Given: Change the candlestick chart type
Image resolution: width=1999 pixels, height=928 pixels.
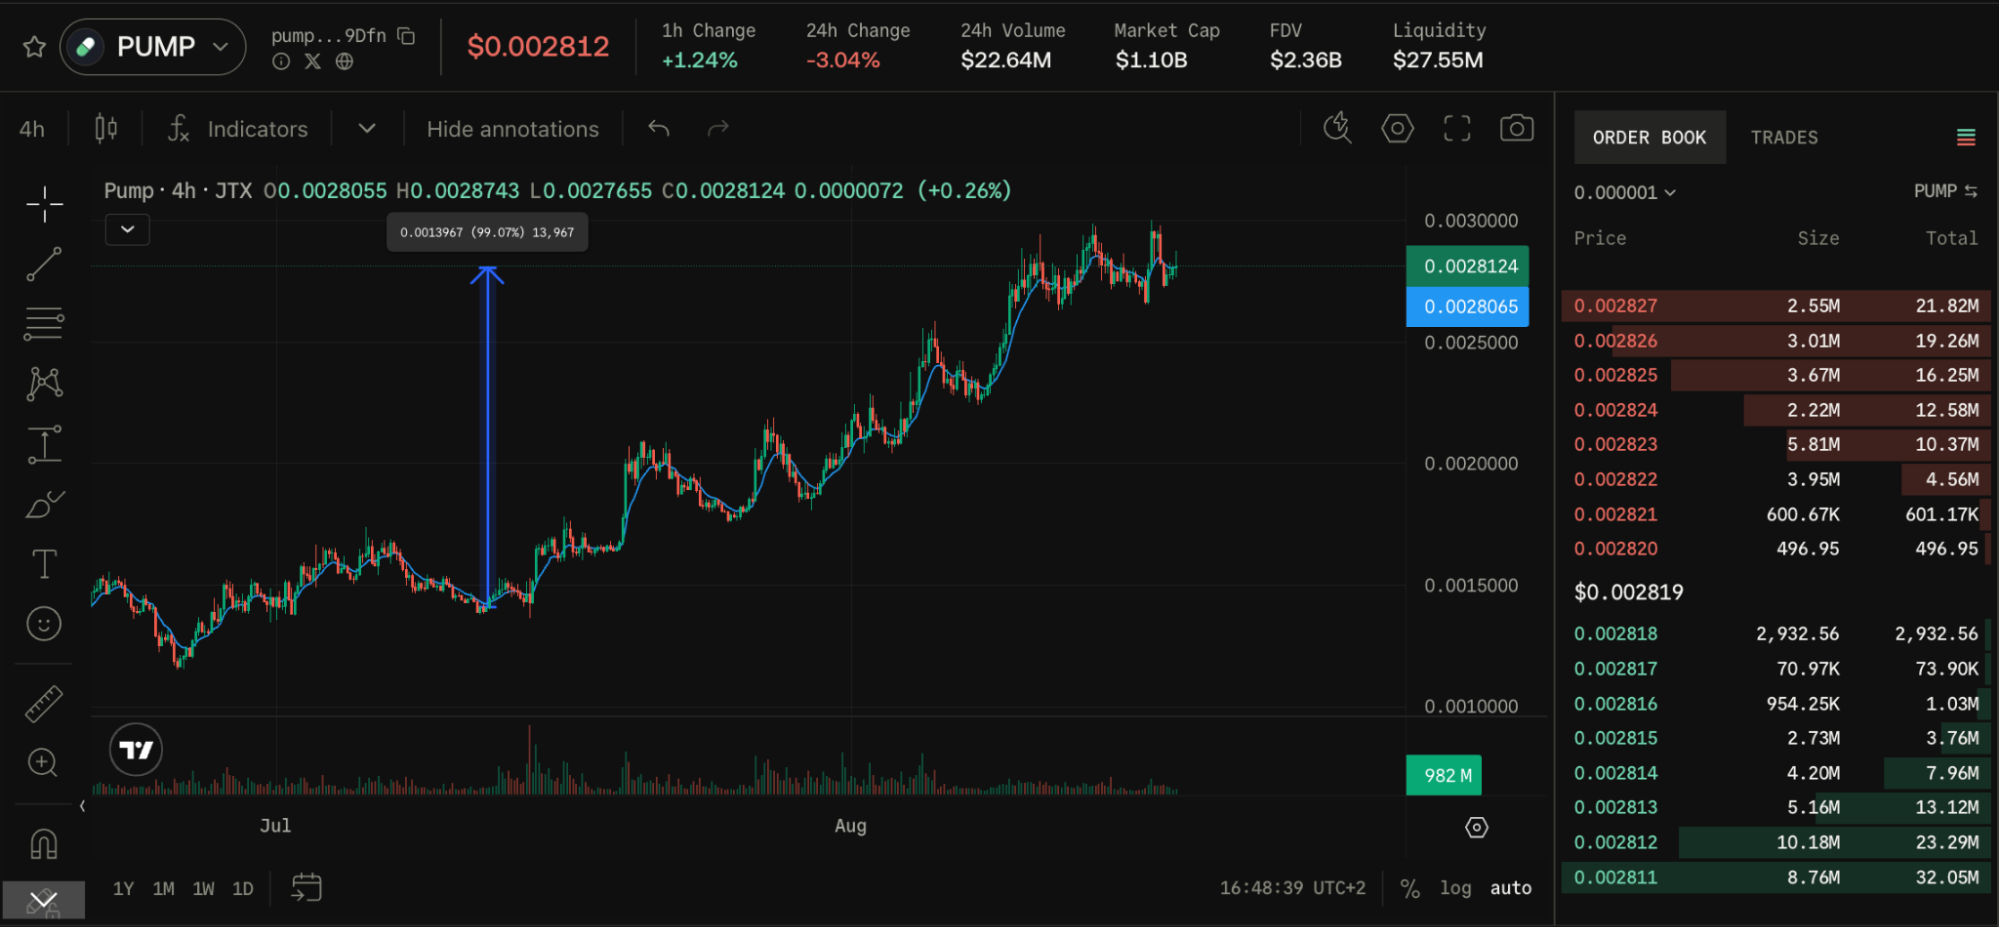Looking at the screenshot, I should point(106,129).
